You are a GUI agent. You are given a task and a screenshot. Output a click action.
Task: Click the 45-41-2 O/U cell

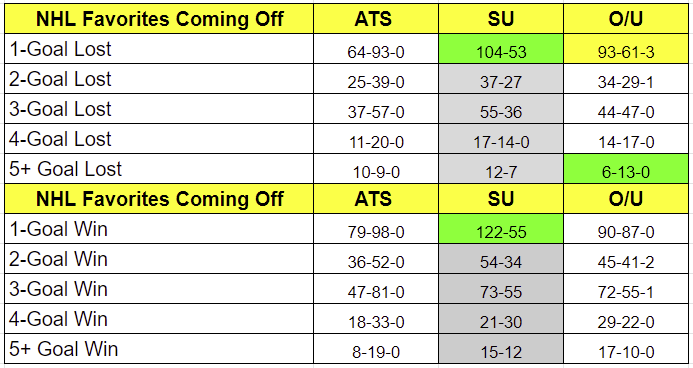(626, 259)
